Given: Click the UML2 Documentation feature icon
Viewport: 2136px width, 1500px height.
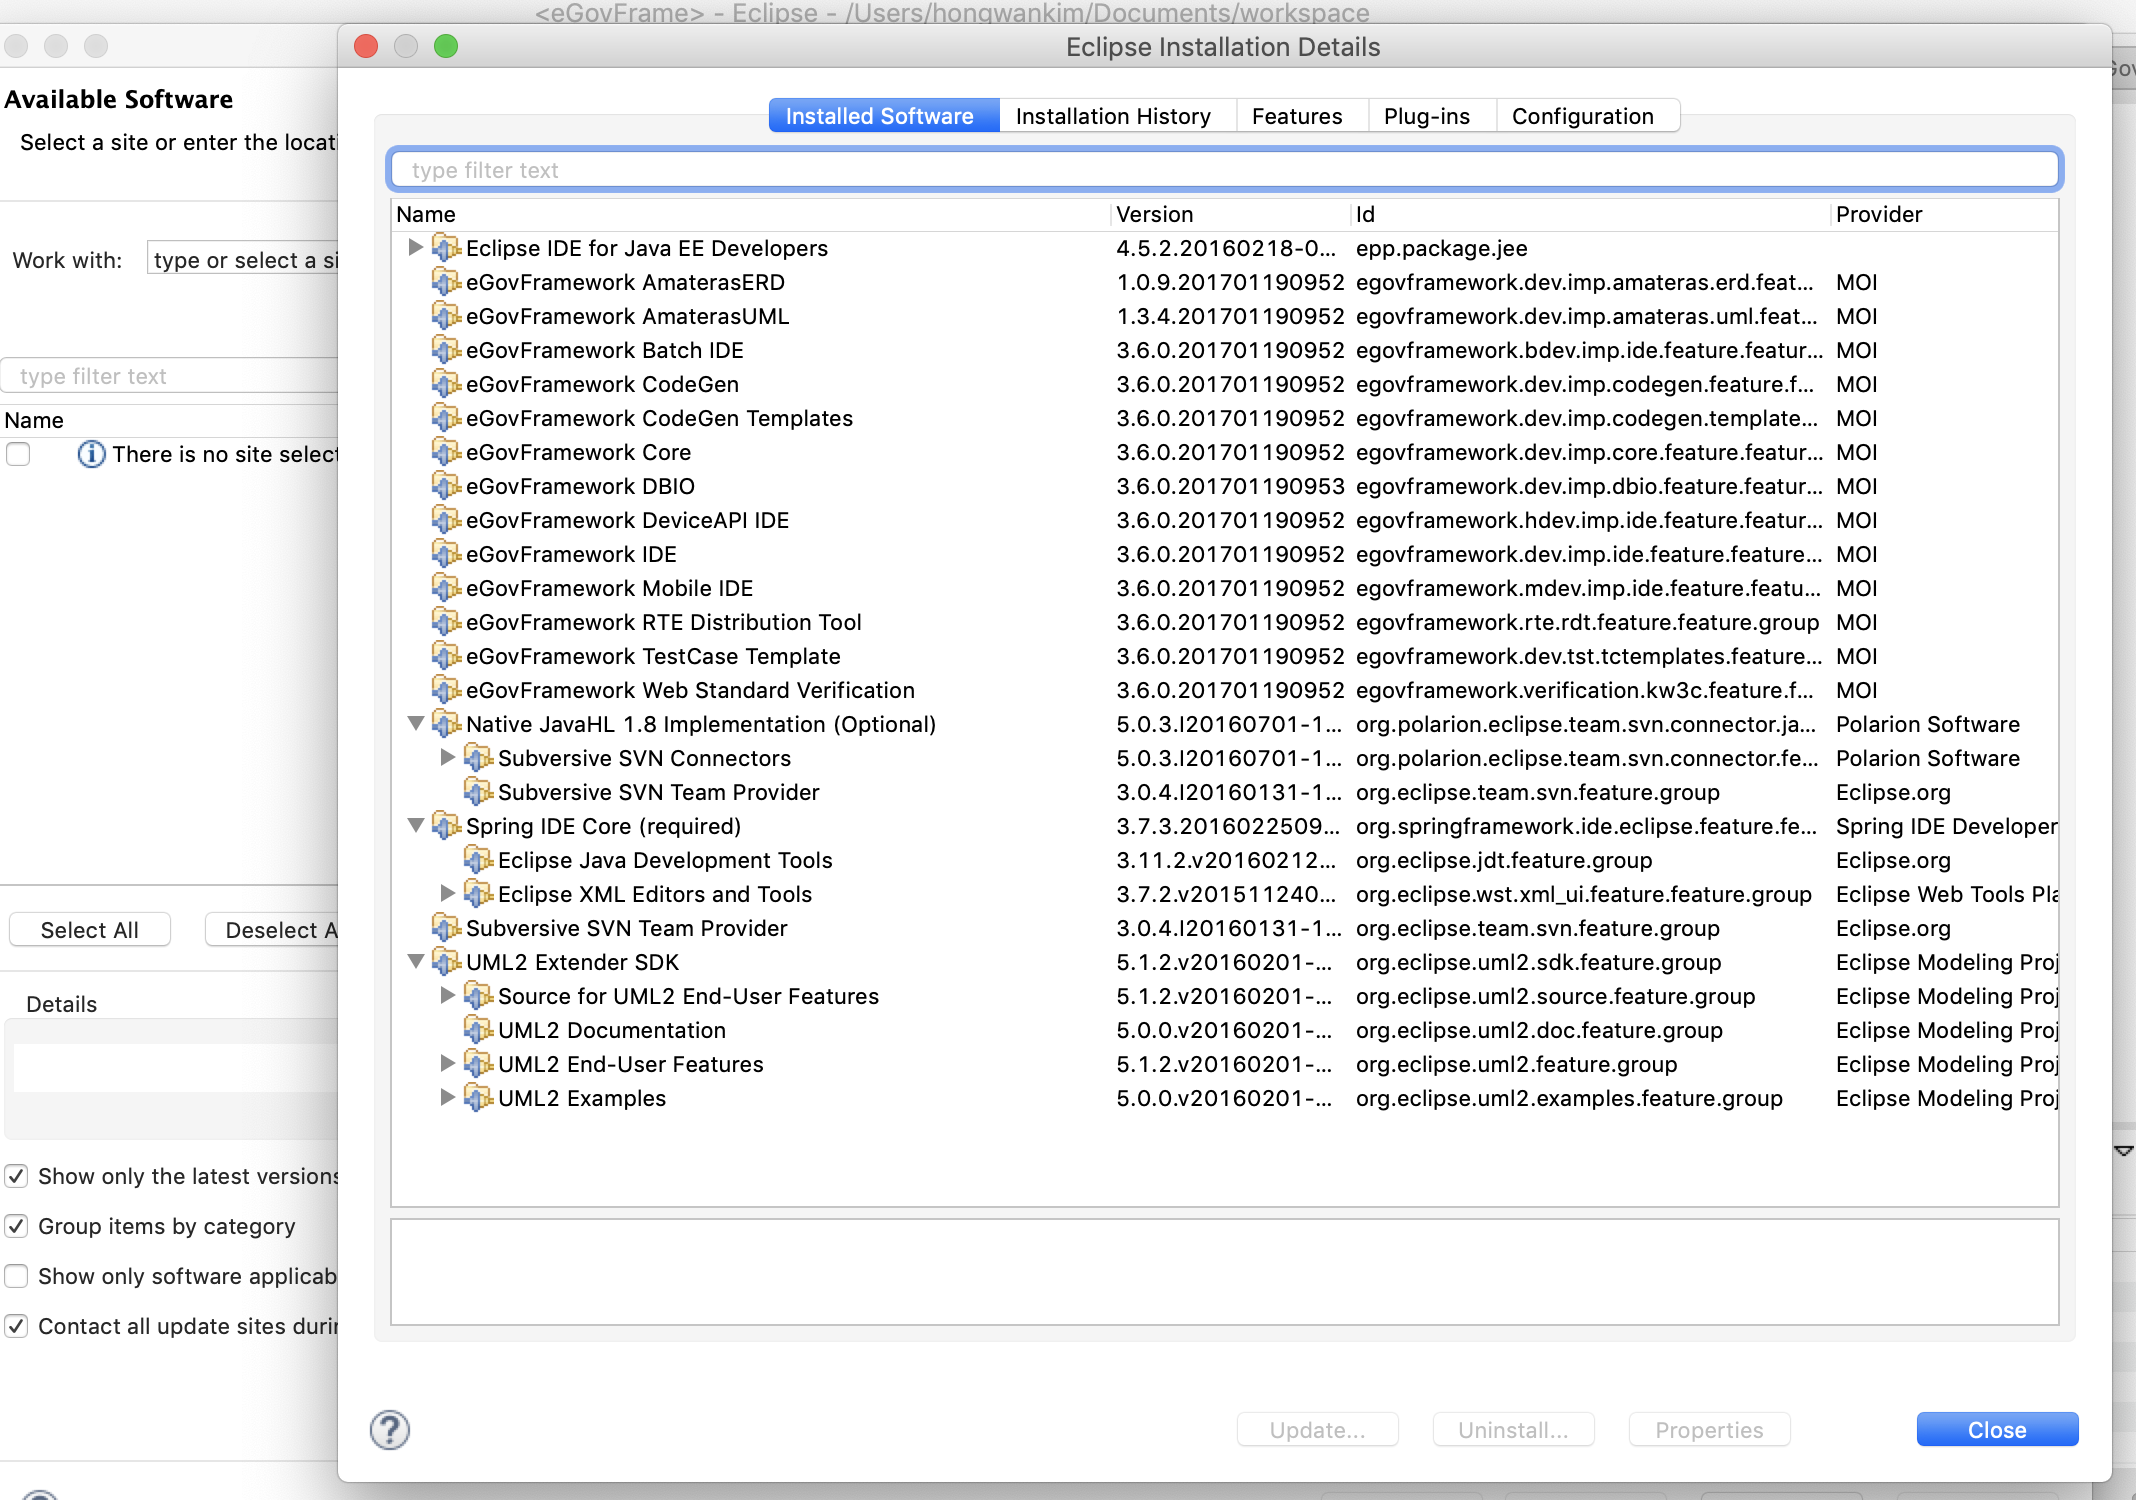Looking at the screenshot, I should (478, 1030).
